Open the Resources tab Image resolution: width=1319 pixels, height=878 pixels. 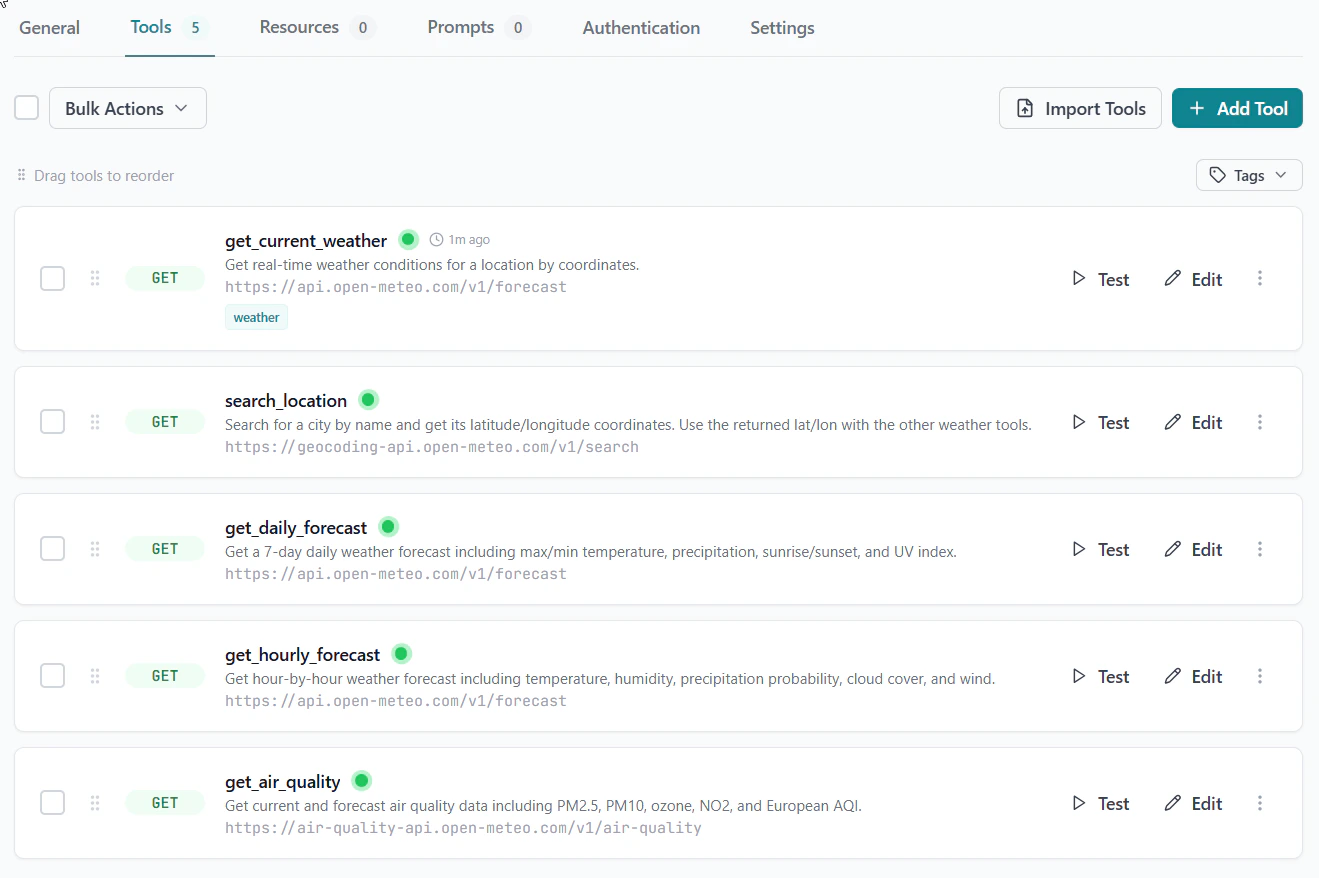point(317,28)
